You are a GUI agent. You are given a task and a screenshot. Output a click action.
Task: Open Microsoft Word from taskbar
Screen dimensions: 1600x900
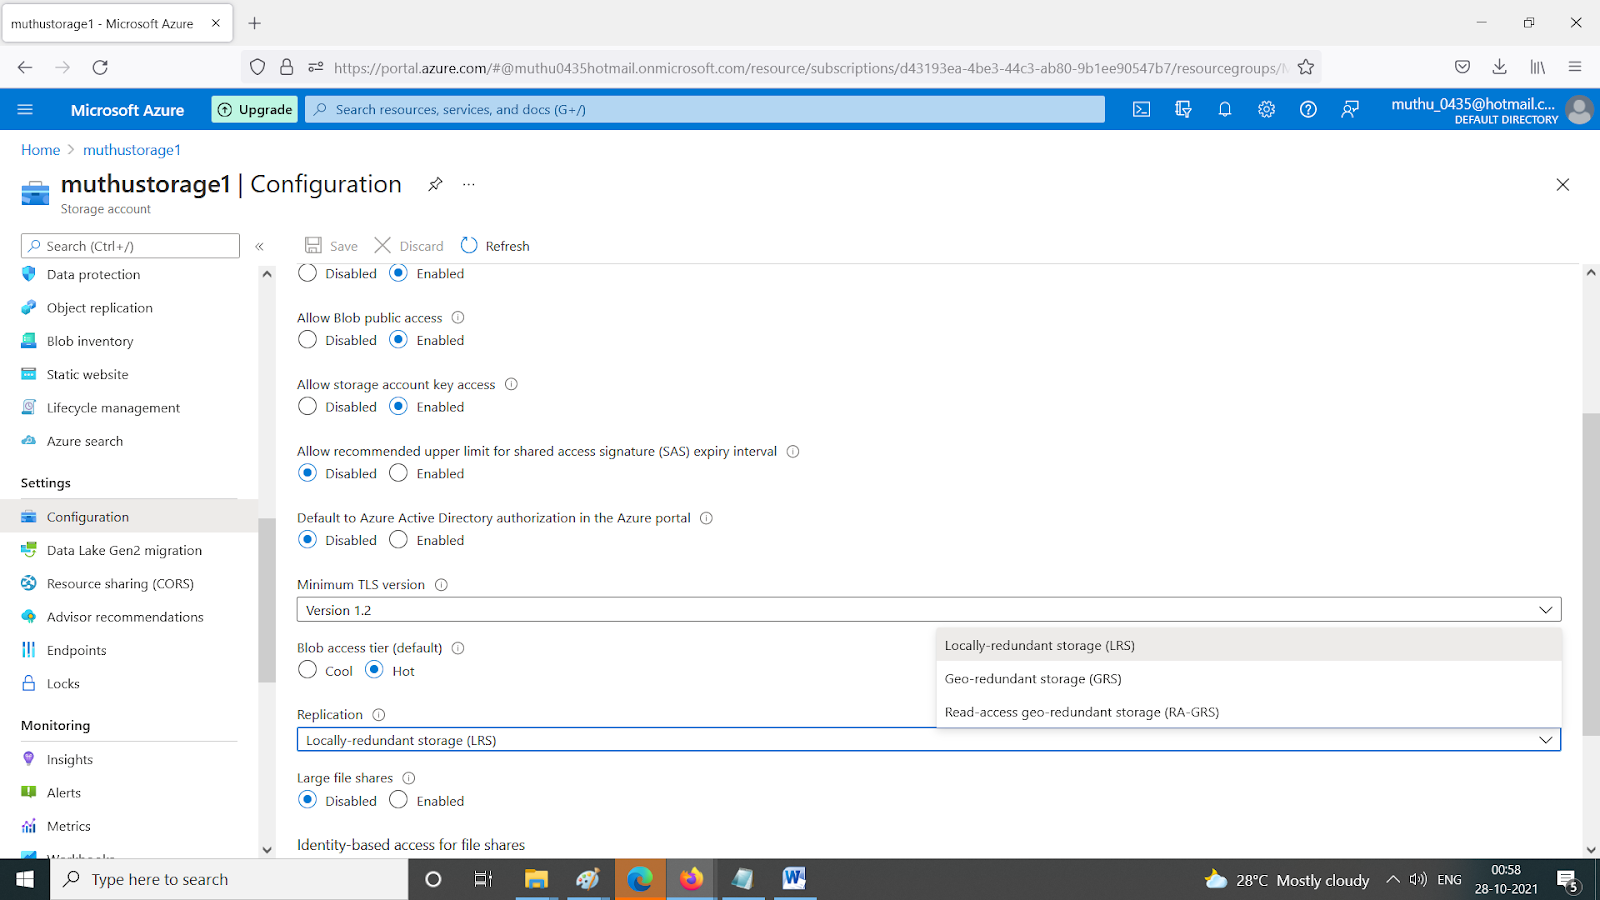pyautogui.click(x=794, y=879)
